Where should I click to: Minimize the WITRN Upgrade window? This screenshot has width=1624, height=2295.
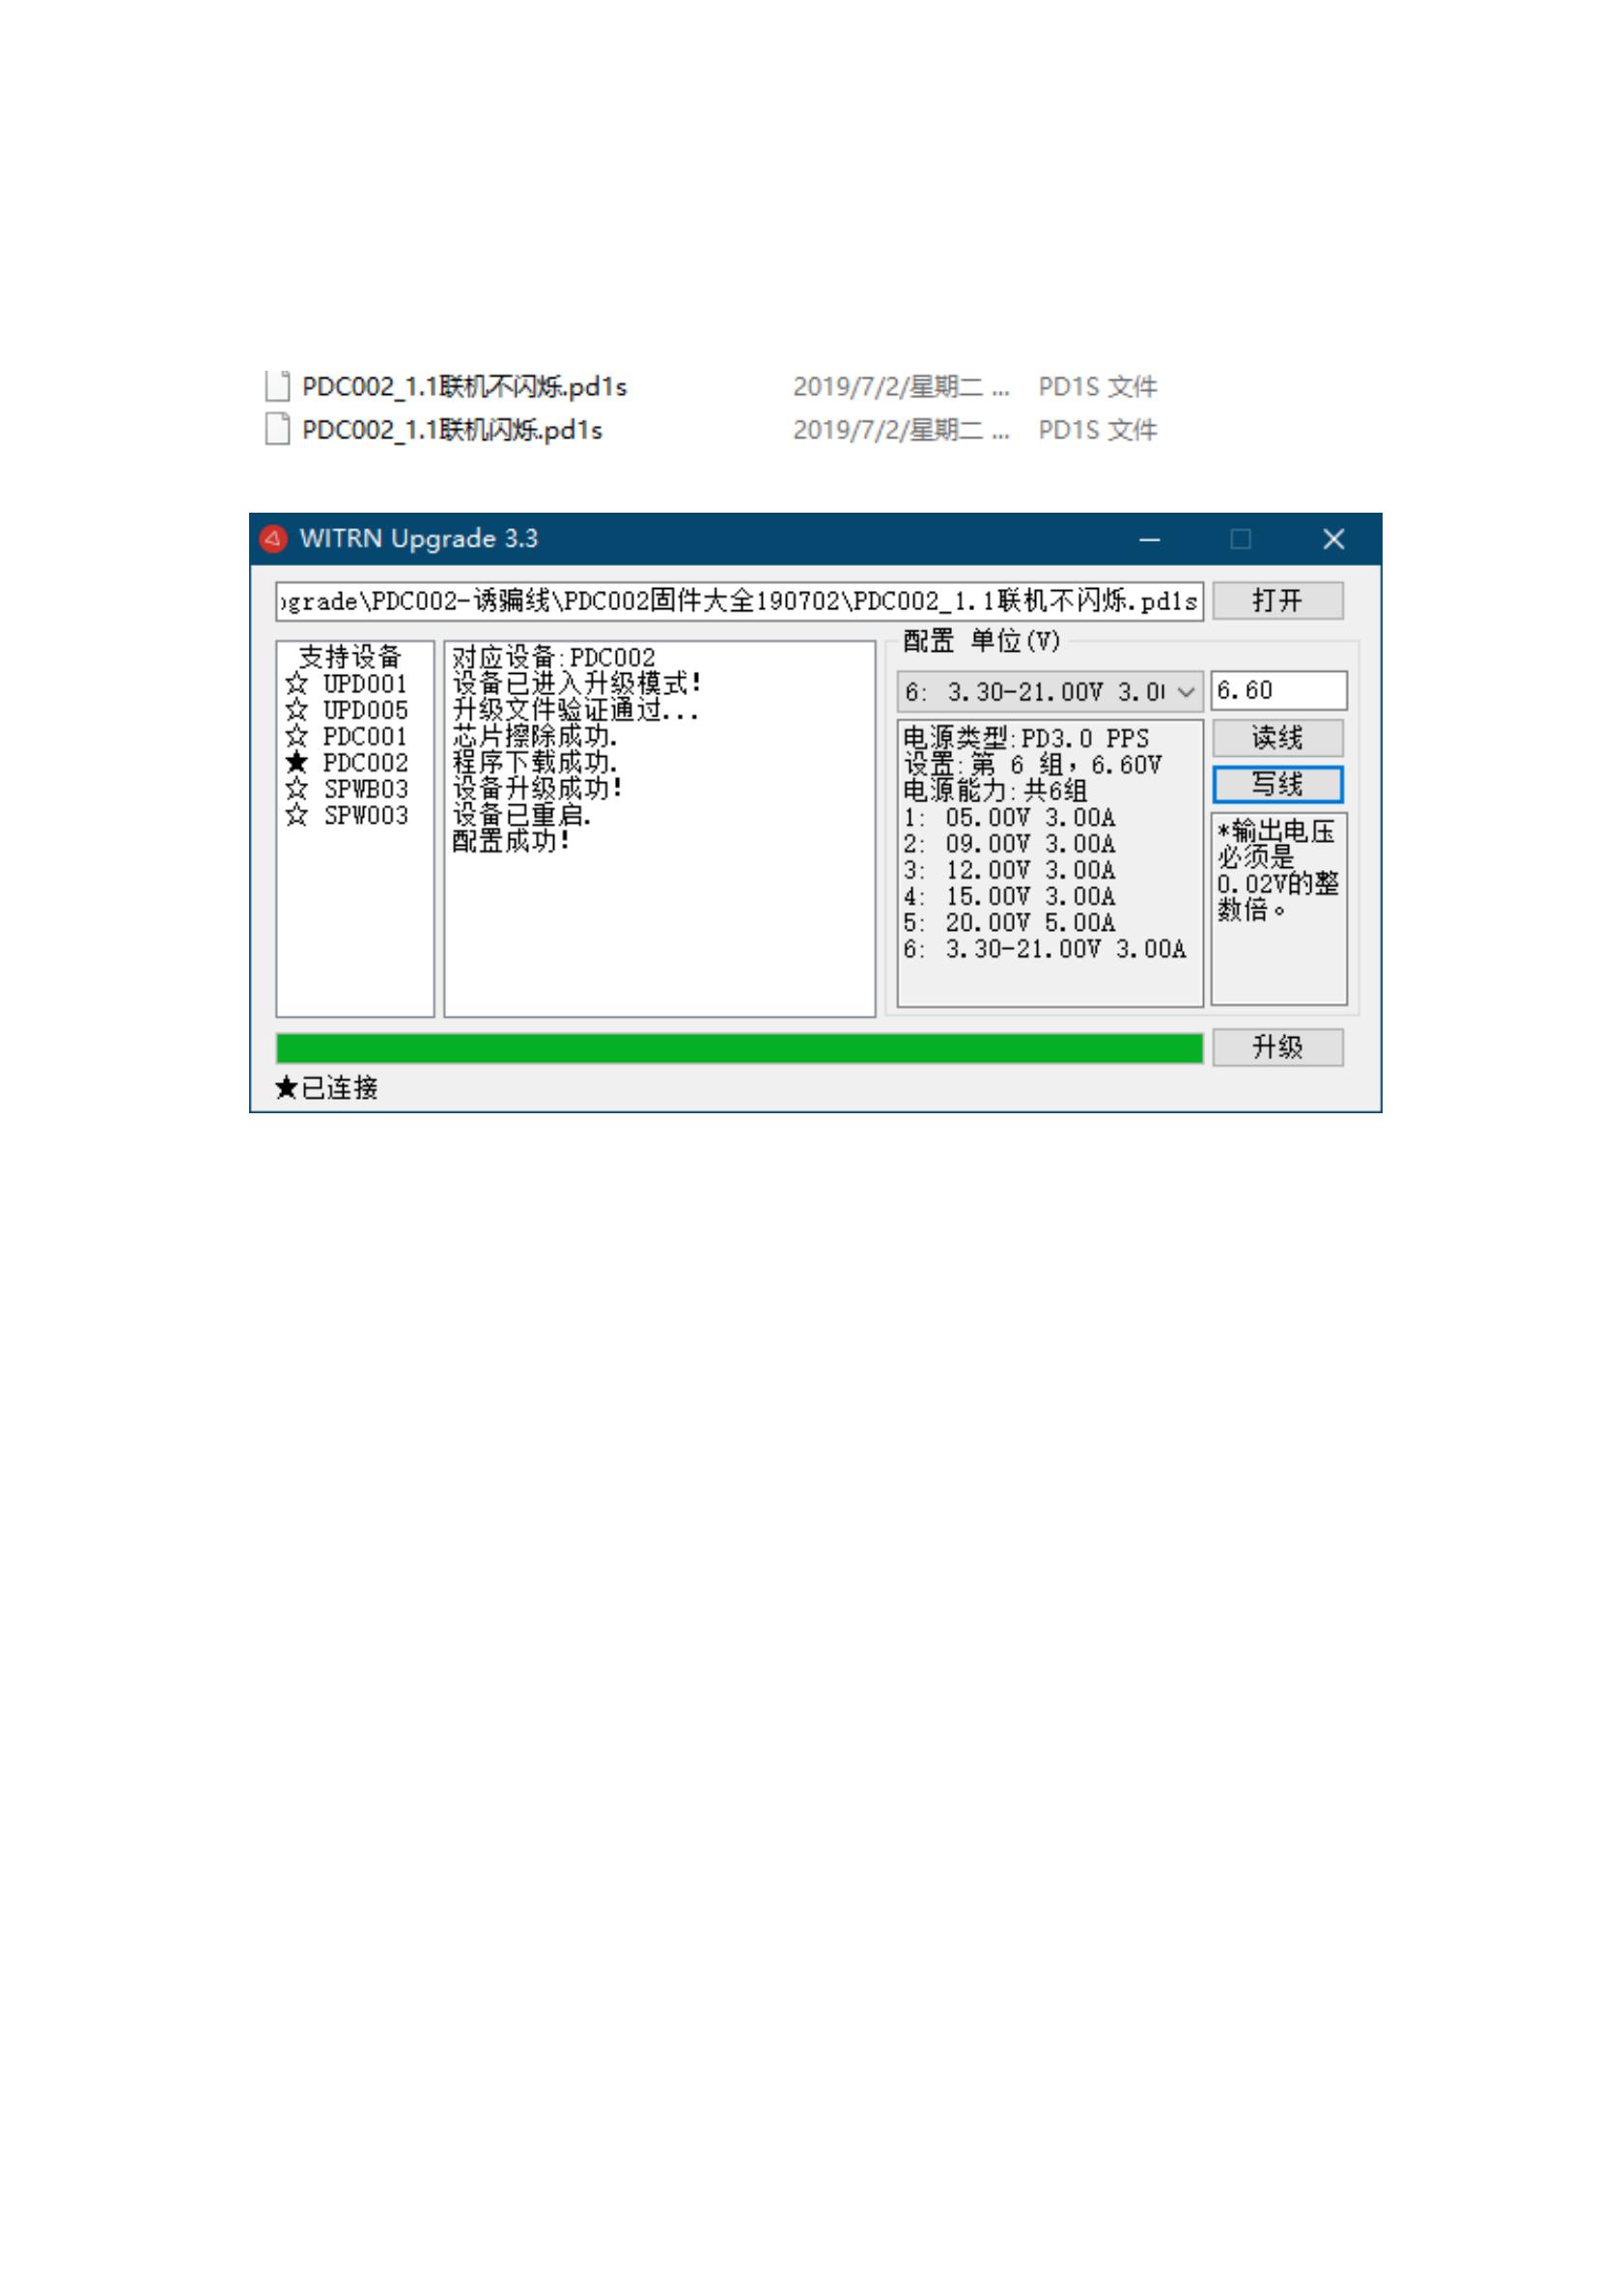(x=1149, y=540)
